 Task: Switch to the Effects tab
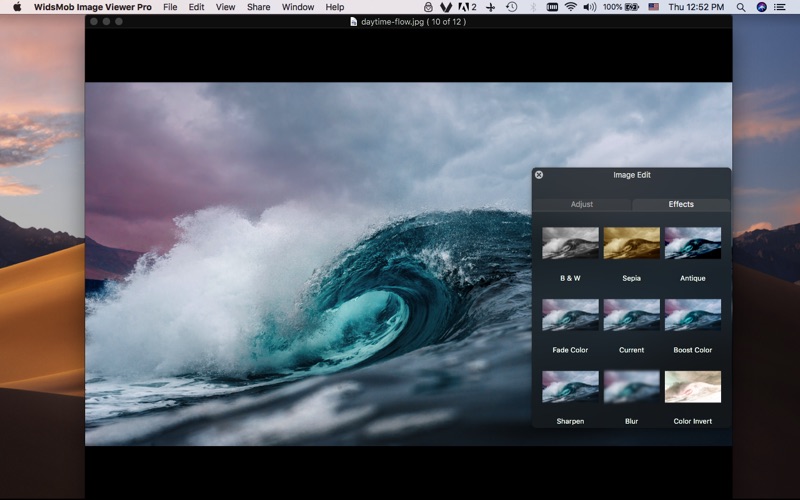pyautogui.click(x=681, y=204)
